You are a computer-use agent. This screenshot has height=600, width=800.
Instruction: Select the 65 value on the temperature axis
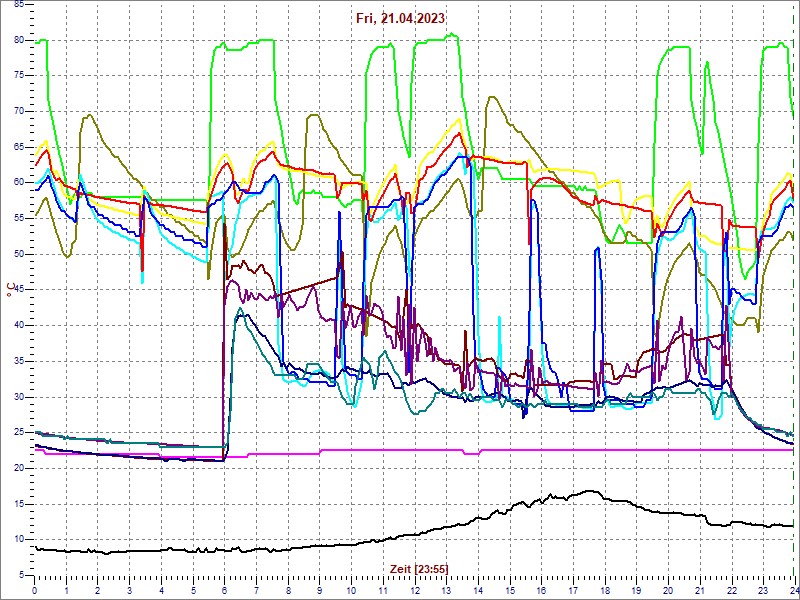tap(18, 147)
